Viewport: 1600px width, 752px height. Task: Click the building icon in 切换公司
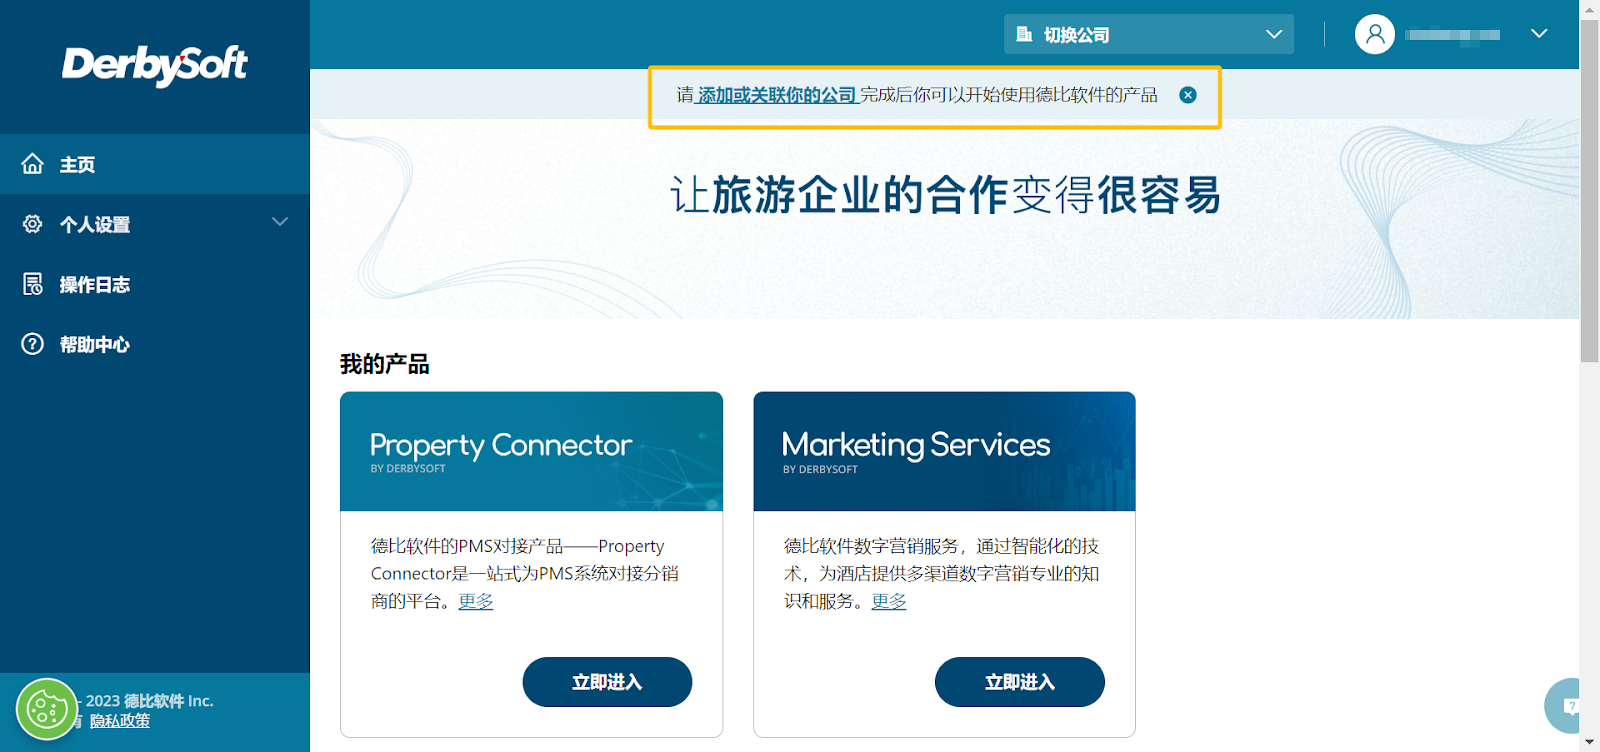point(1024,34)
